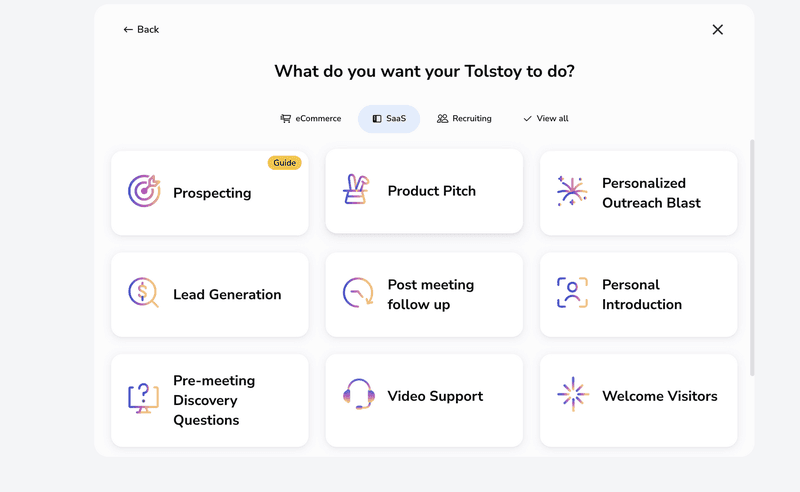Select the Welcome Visitors card label
Viewport: 800px width, 492px height.
pos(659,396)
